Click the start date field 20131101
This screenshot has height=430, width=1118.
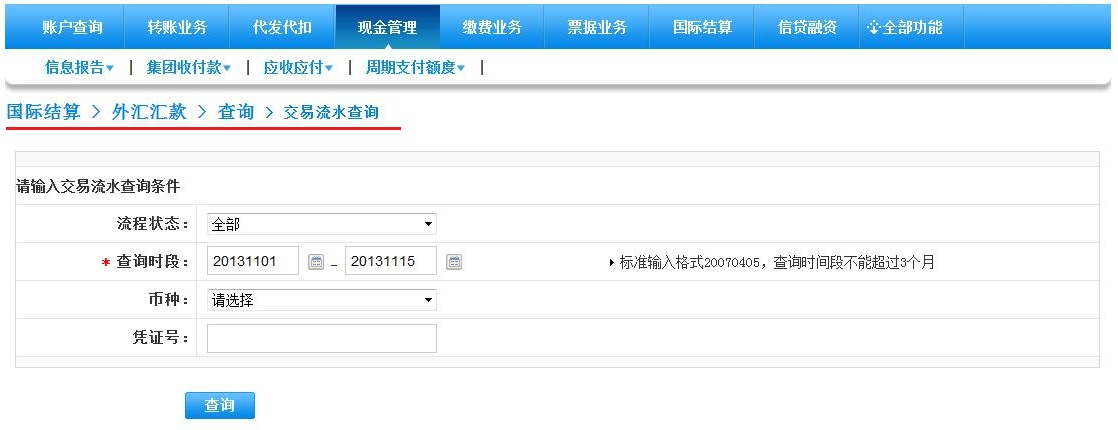(253, 262)
